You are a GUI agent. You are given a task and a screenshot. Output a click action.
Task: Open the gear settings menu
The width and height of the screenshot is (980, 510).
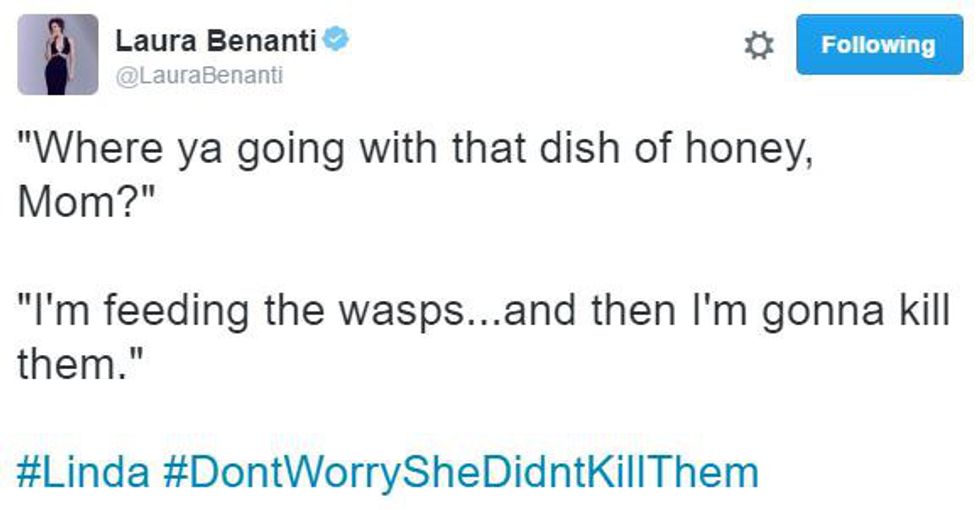[x=761, y=45]
